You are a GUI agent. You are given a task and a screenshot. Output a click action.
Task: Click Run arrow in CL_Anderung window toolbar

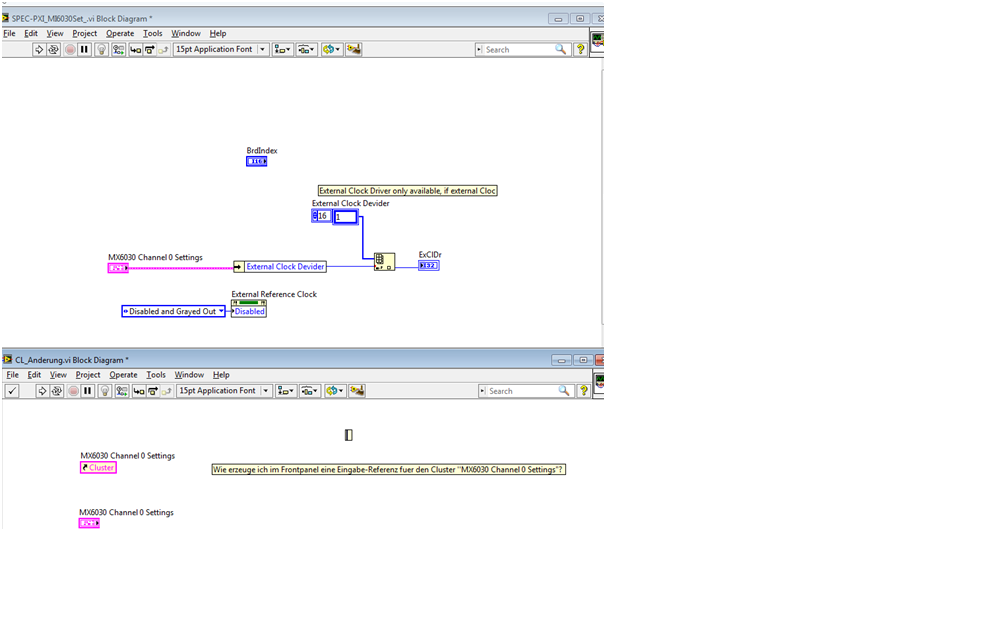[x=42, y=391]
